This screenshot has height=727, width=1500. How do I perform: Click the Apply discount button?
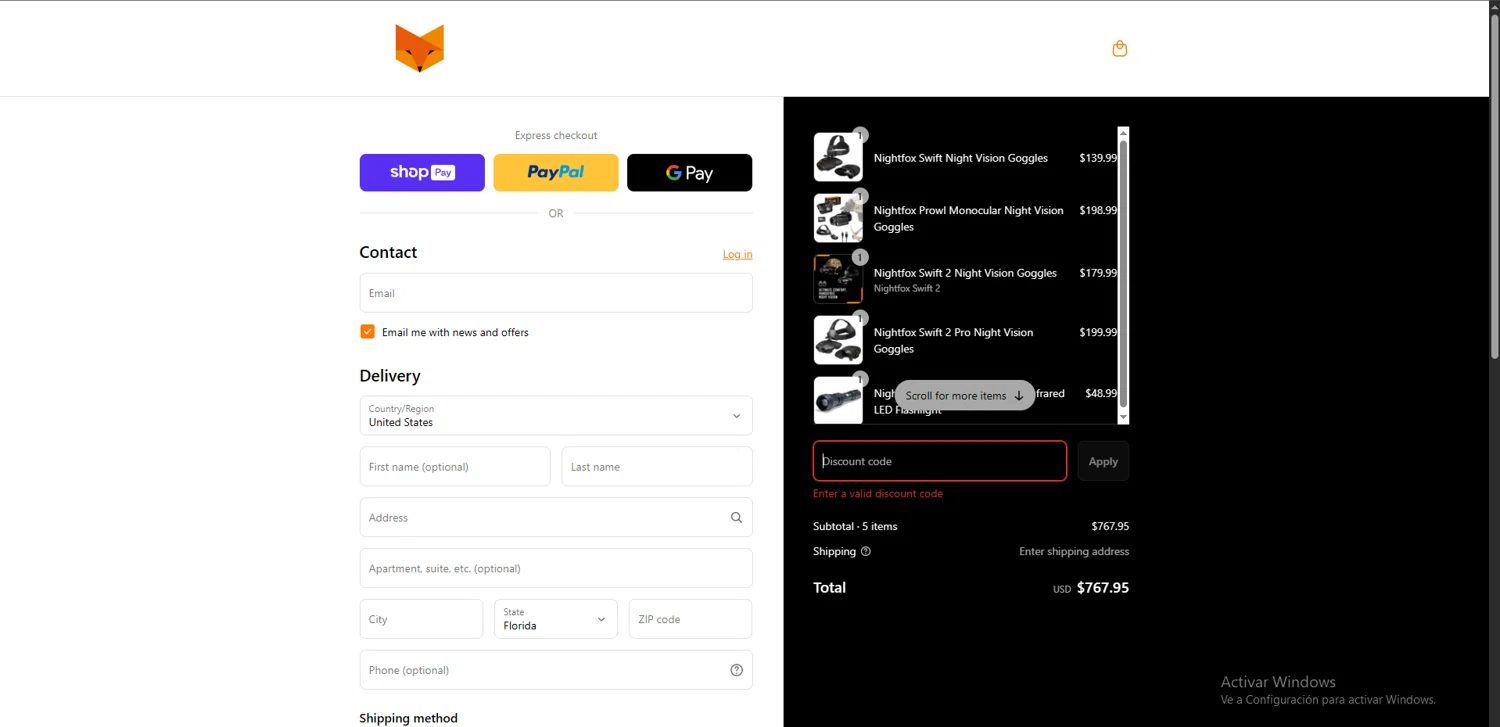1103,461
